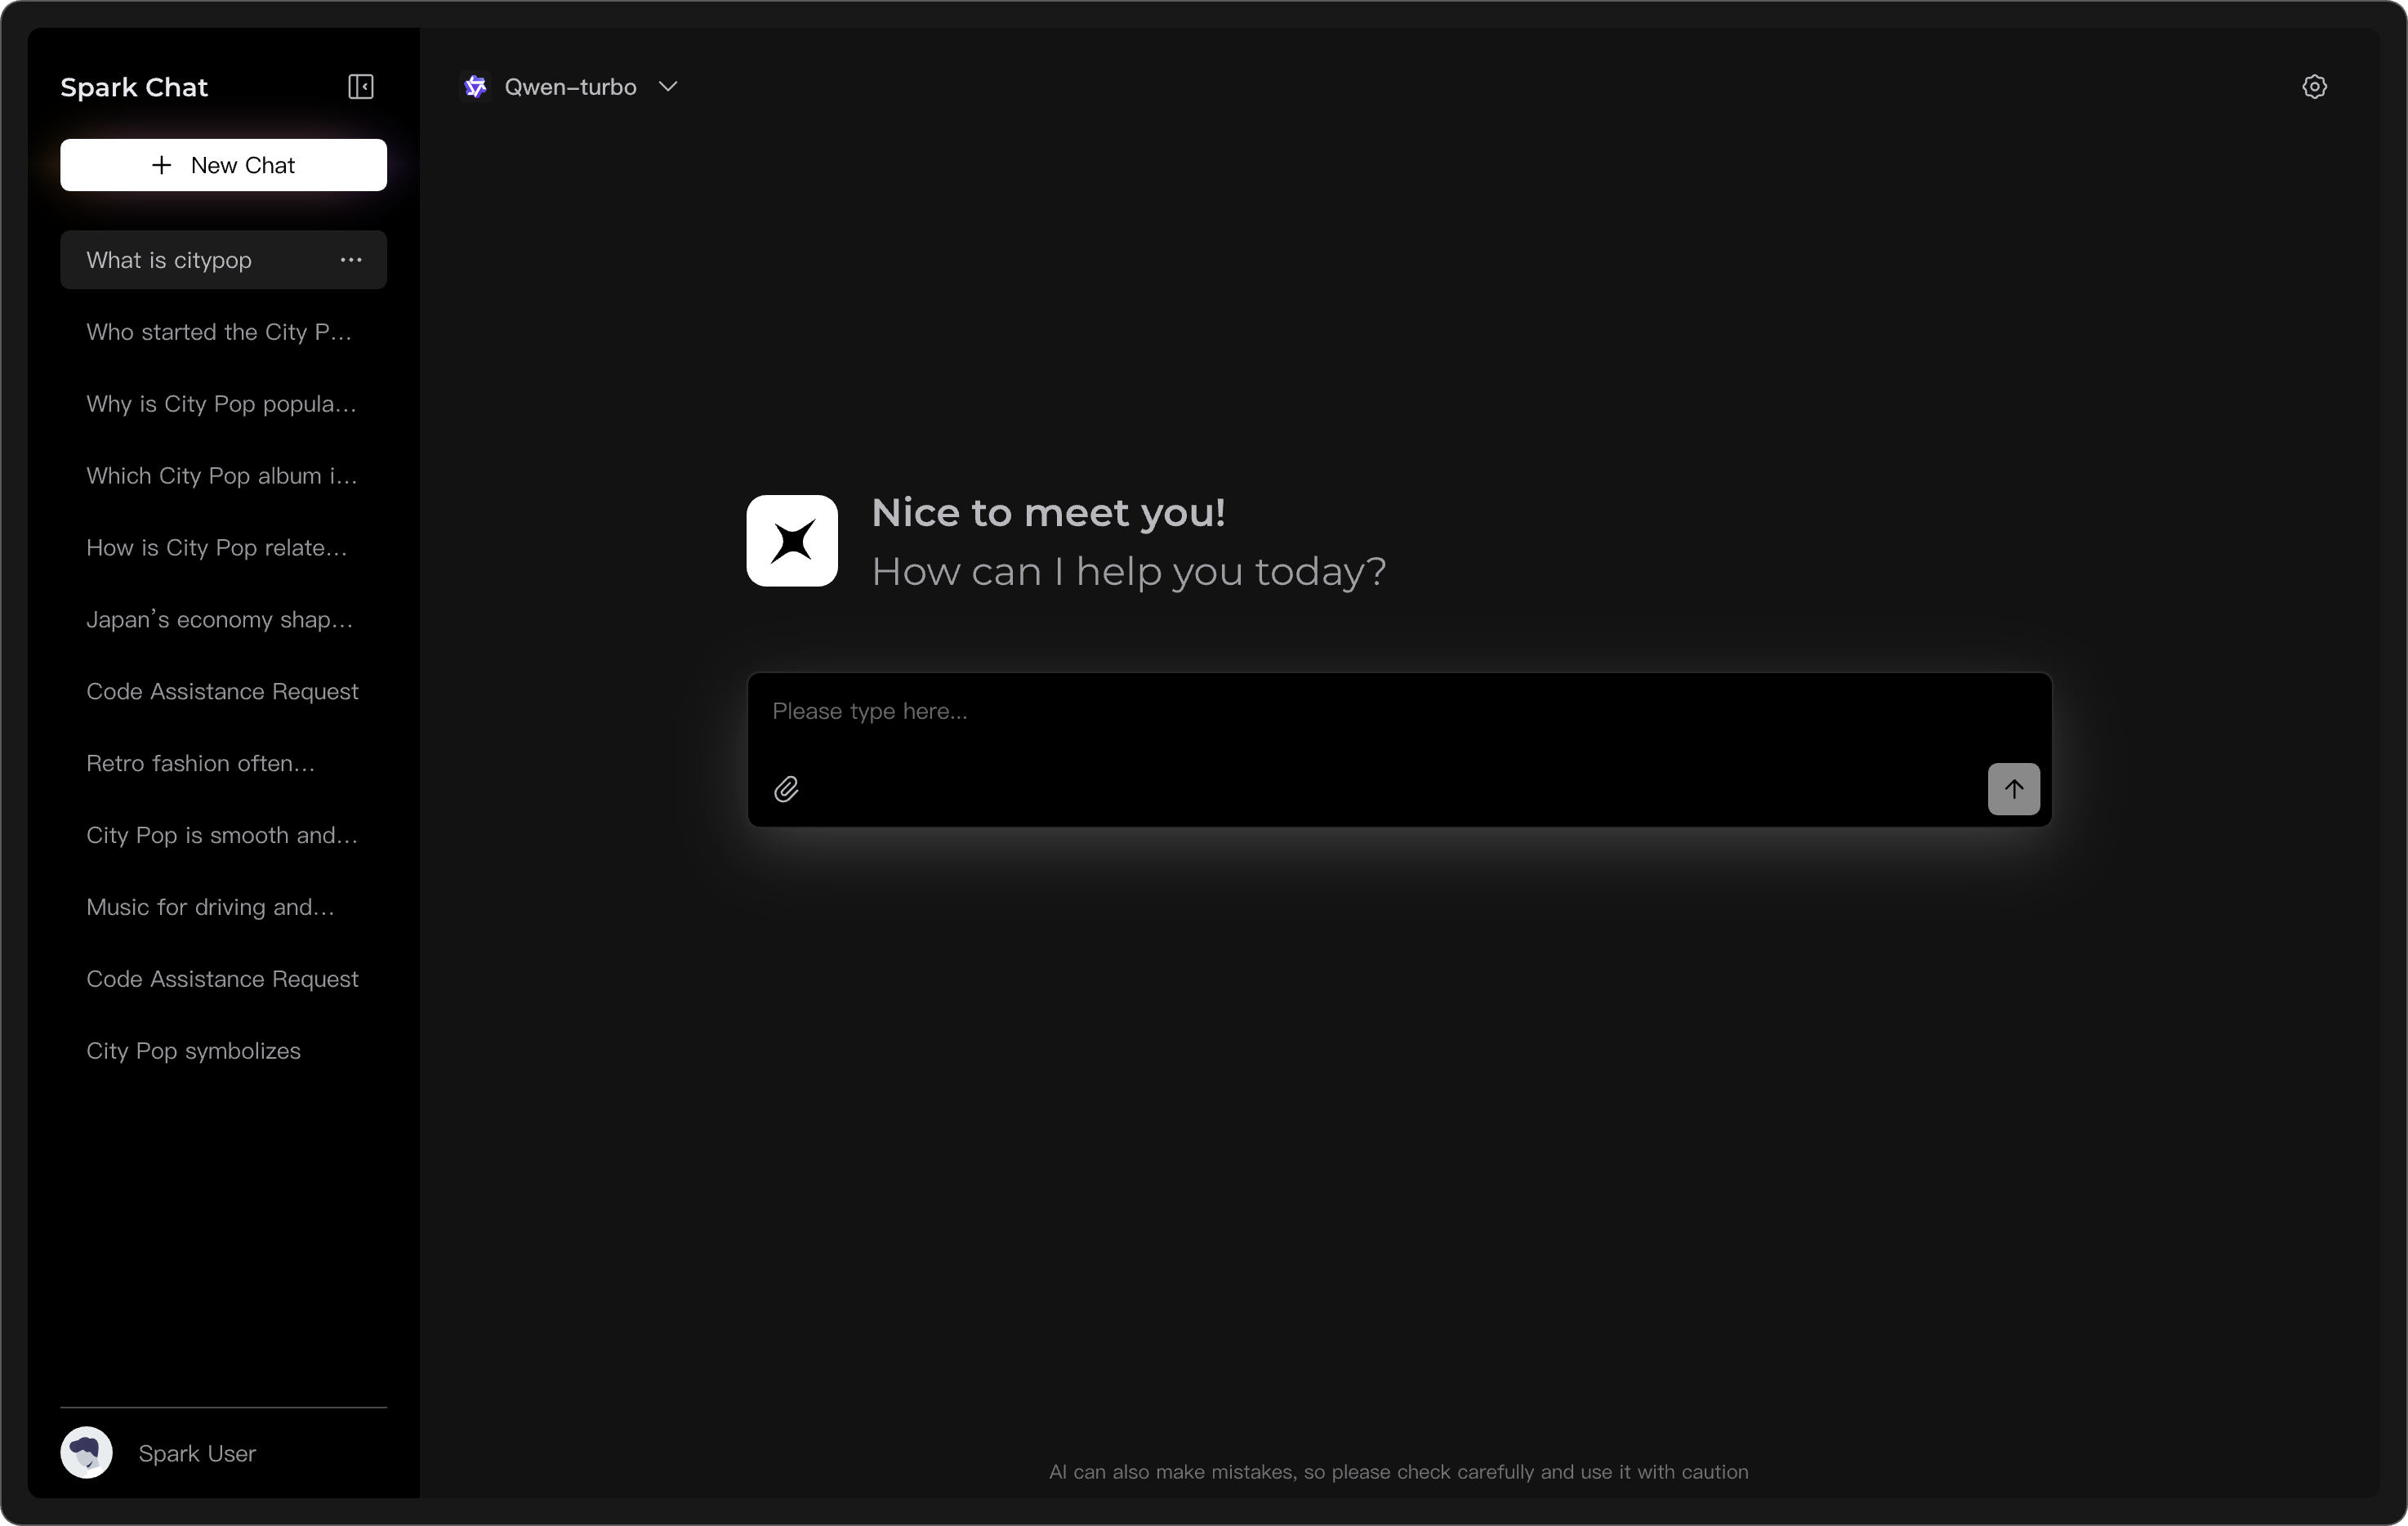
Task: Select Music for driving chat
Action: tap(210, 907)
